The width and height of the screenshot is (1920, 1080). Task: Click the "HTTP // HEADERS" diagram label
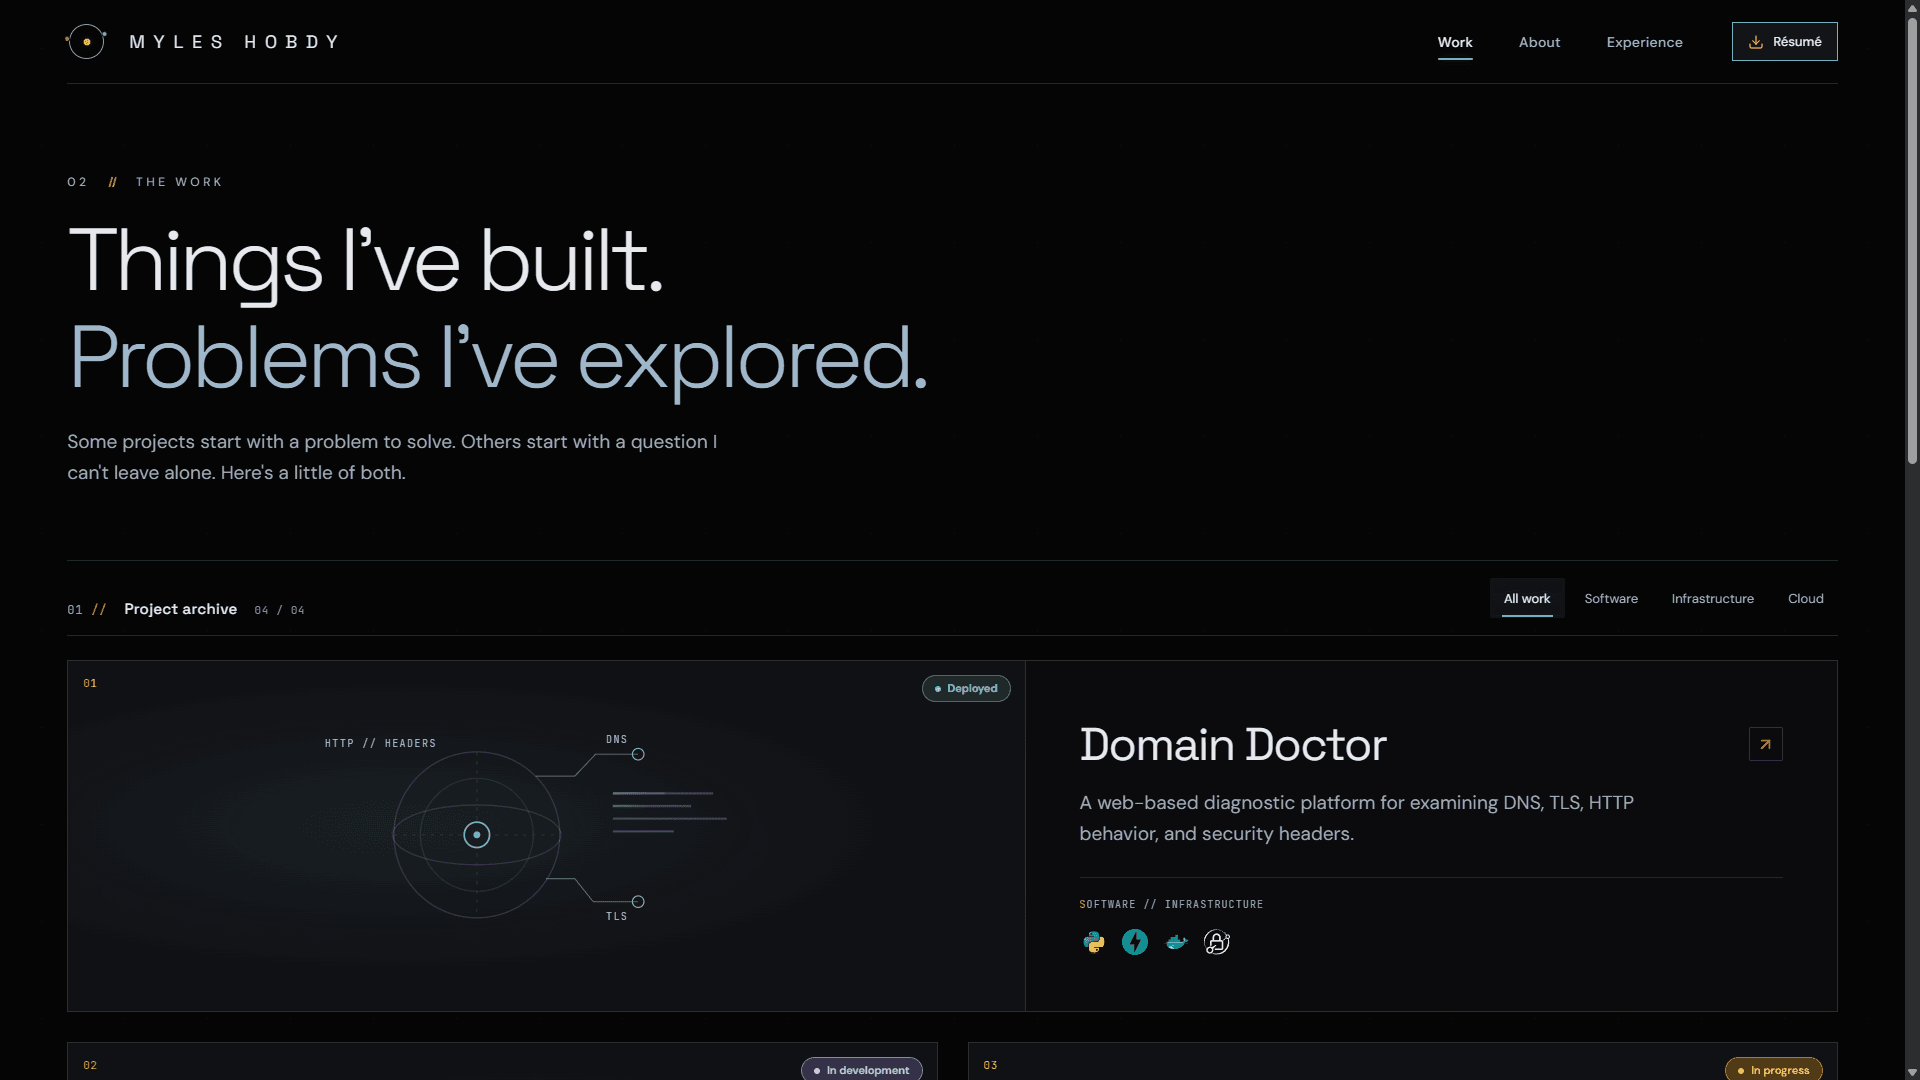380,743
